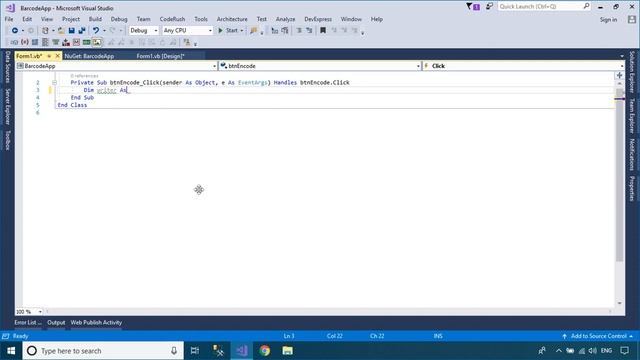Open the notifications filter flag icon
Viewport: 640px width, 360px height.
pos(473,7)
